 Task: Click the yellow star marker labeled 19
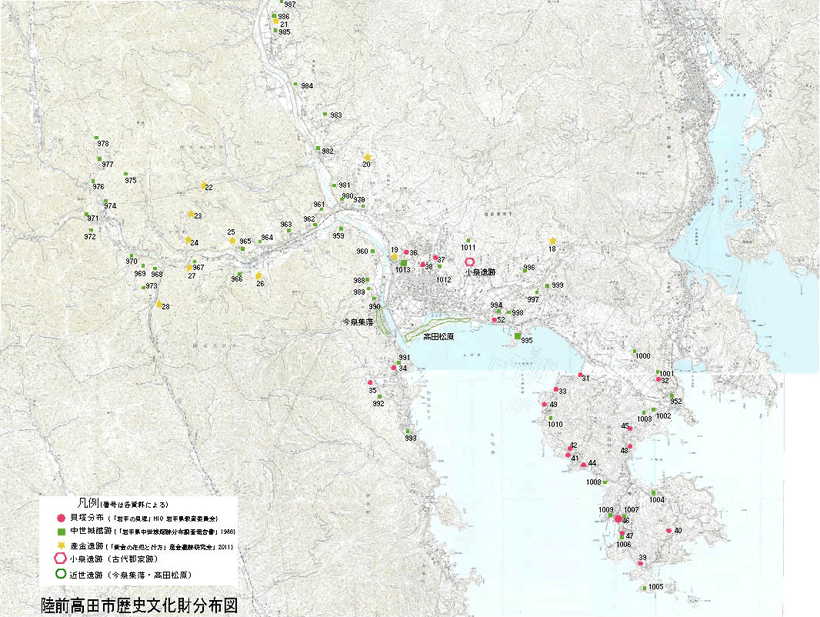[395, 257]
